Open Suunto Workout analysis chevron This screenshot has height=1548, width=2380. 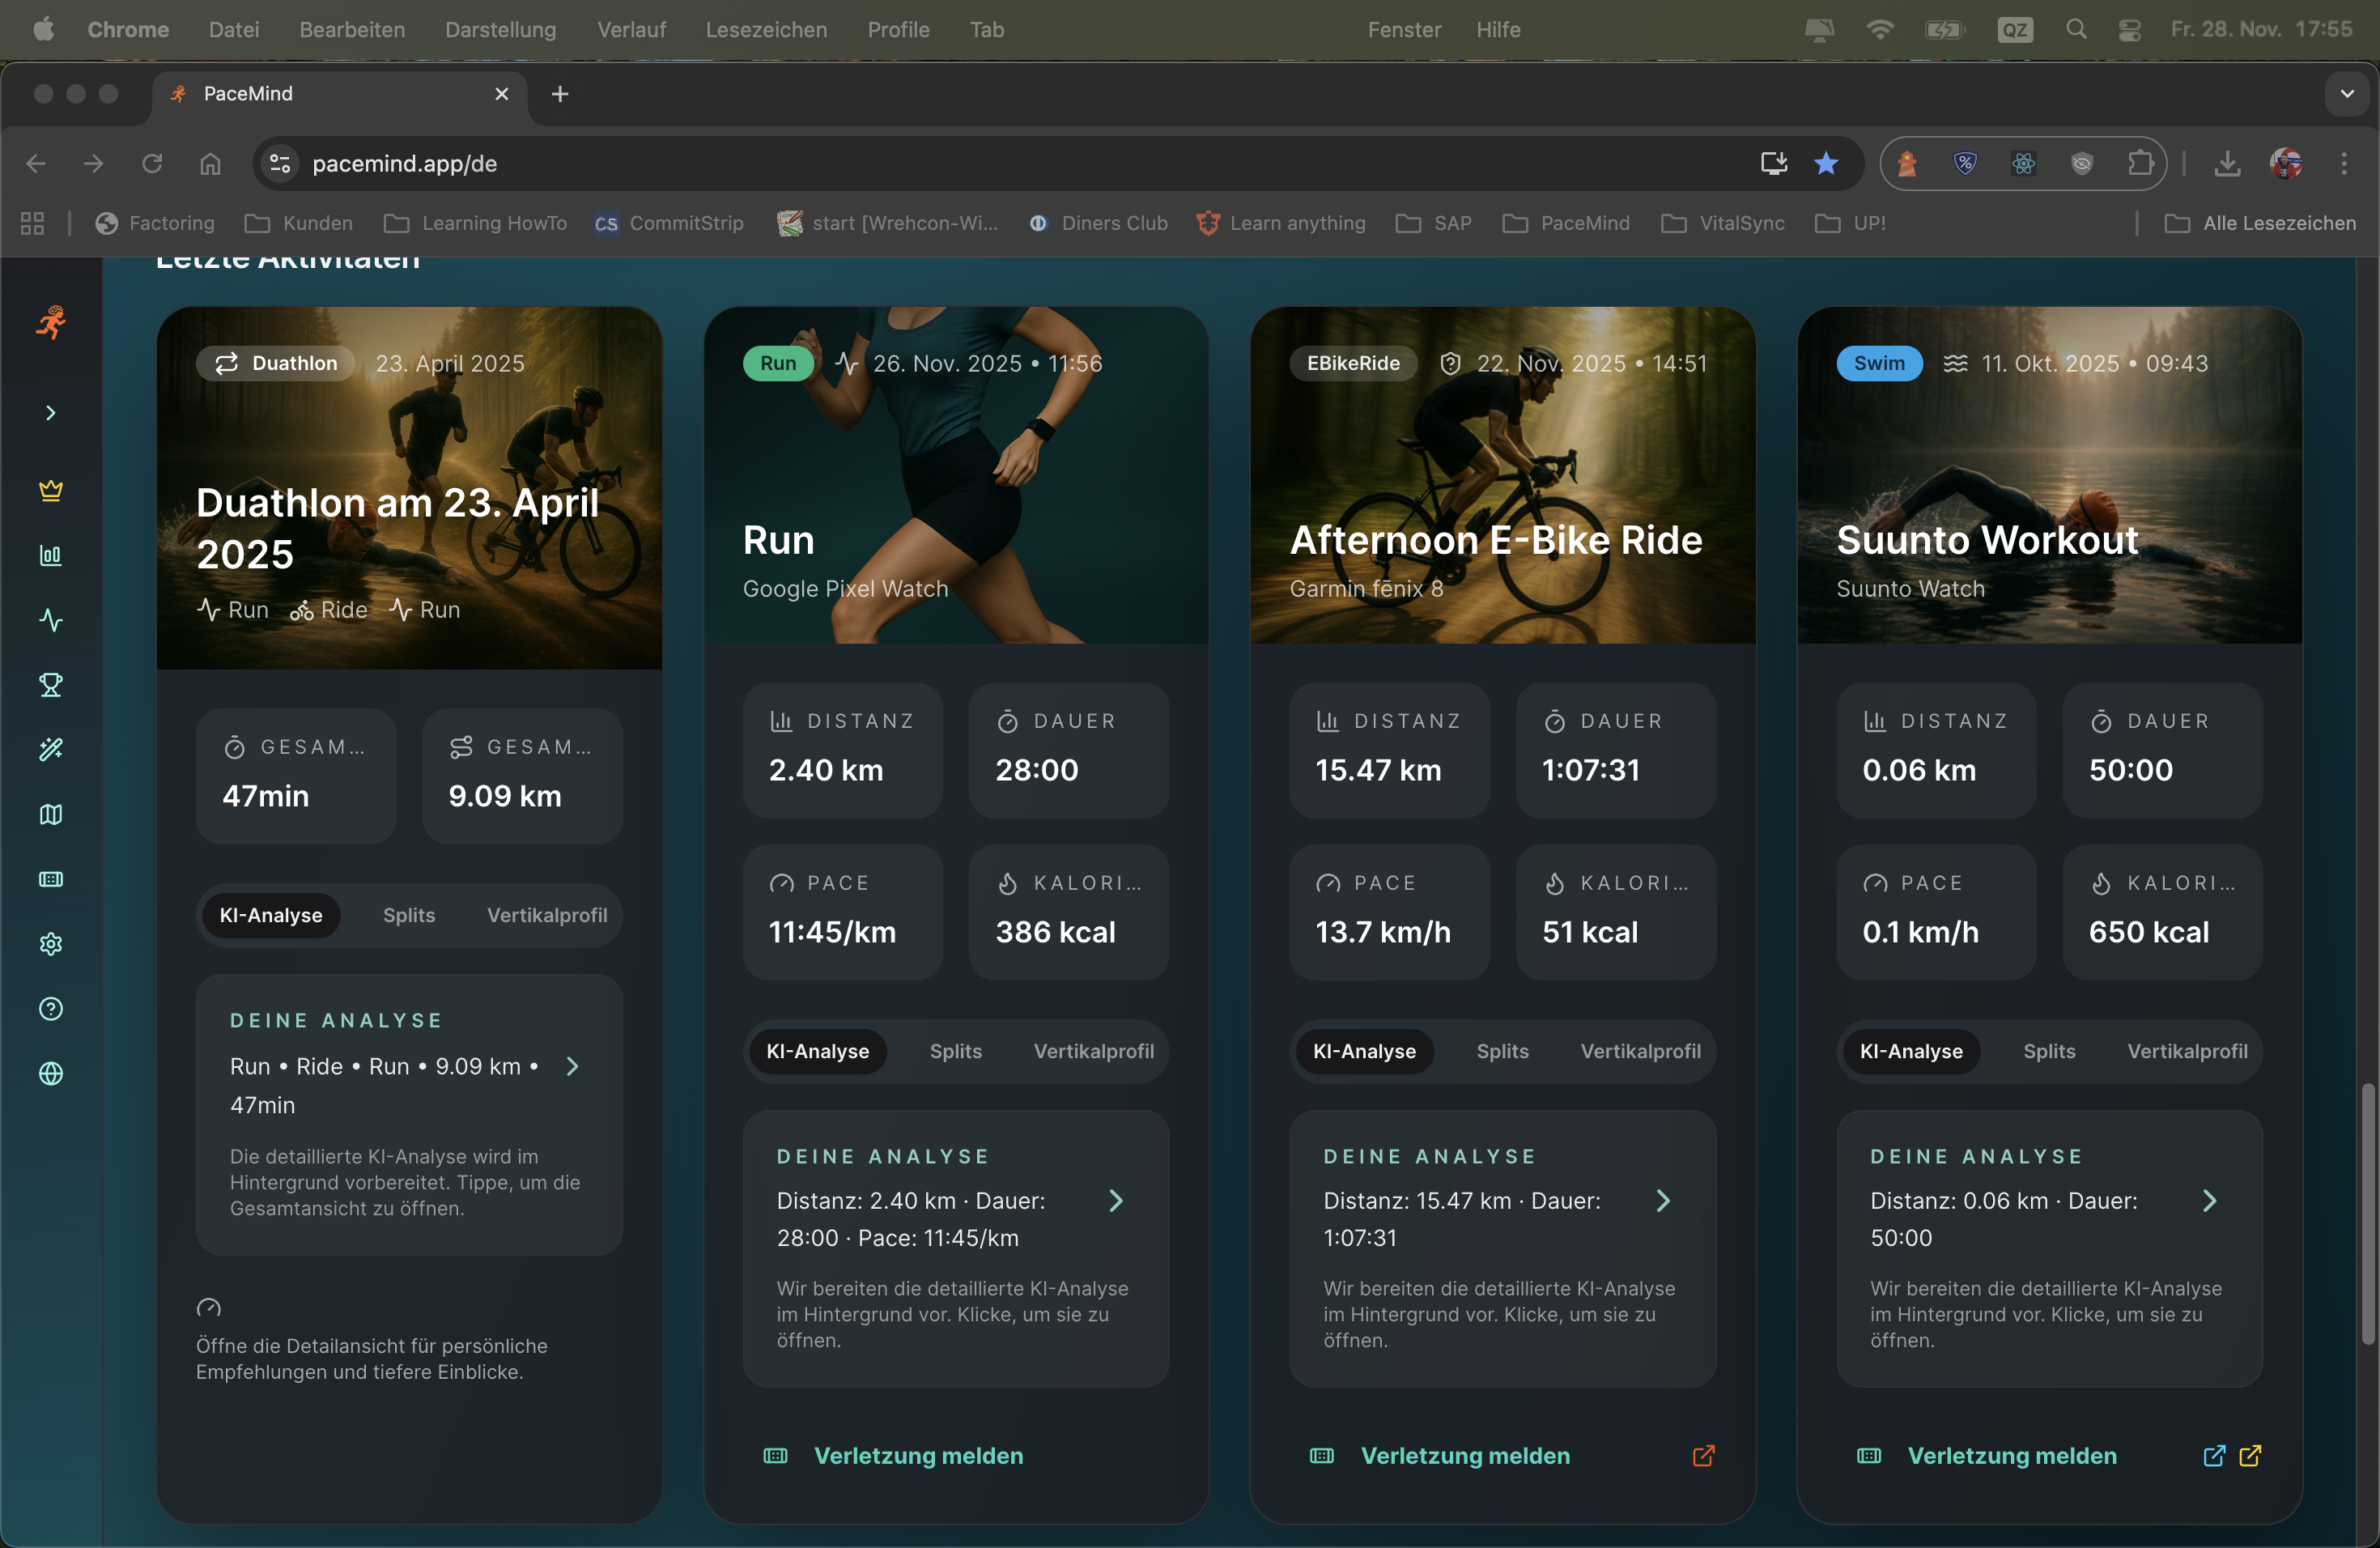pos(2209,1201)
